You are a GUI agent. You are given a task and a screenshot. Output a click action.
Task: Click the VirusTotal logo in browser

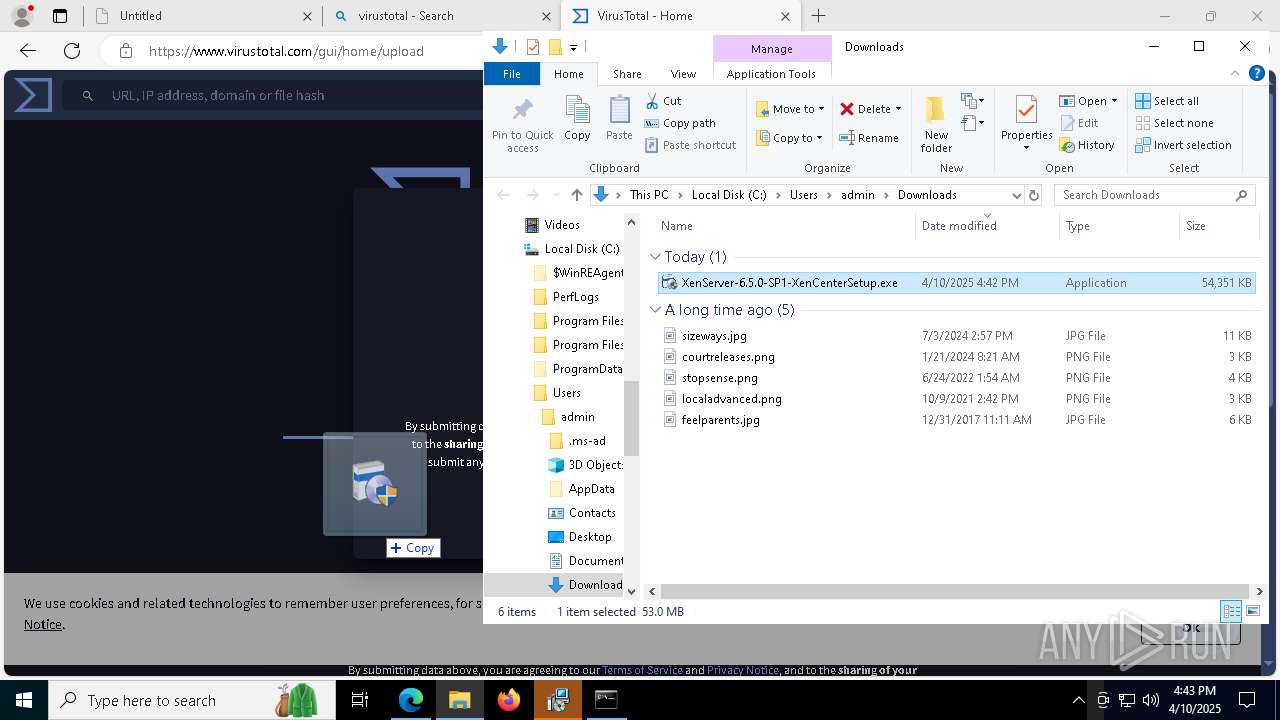(32, 95)
